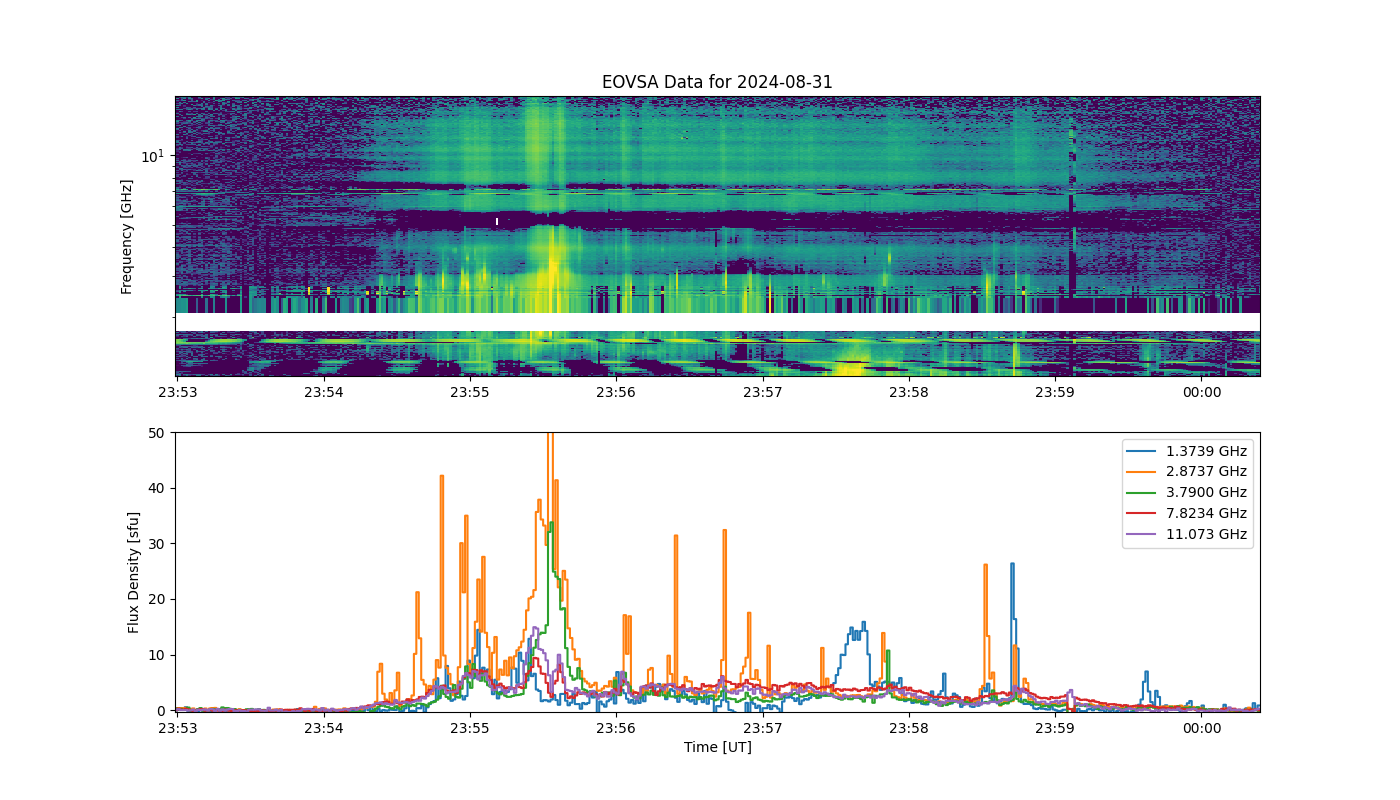The image size is (1400, 800).
Task: Click the 10¹ tick label on spectrogram
Action: (152, 155)
